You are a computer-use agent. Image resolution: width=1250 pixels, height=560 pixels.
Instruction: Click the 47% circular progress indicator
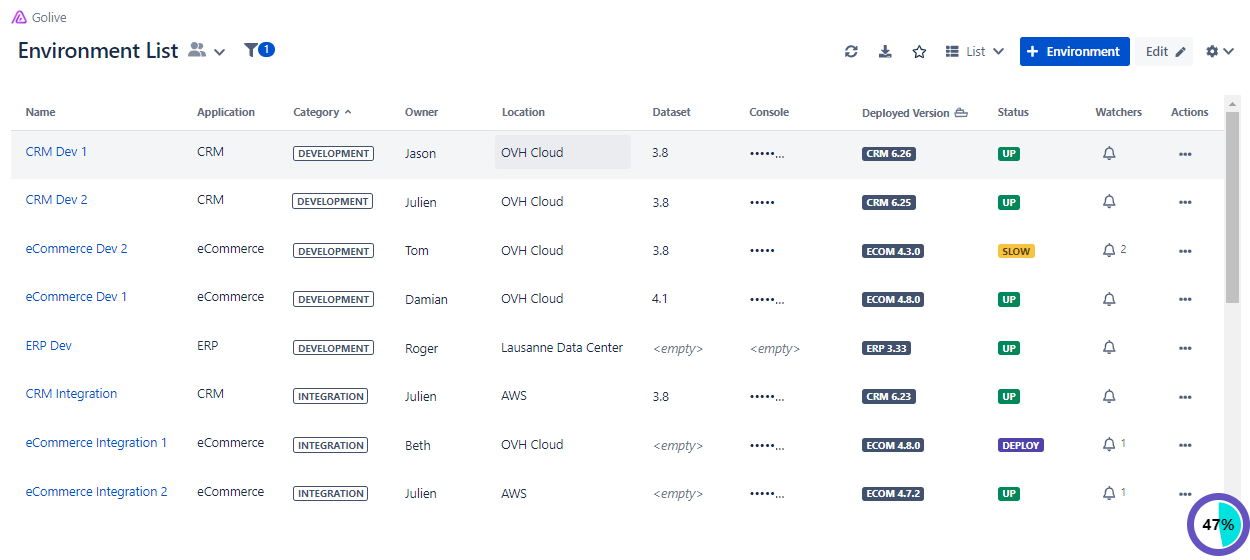1217,524
